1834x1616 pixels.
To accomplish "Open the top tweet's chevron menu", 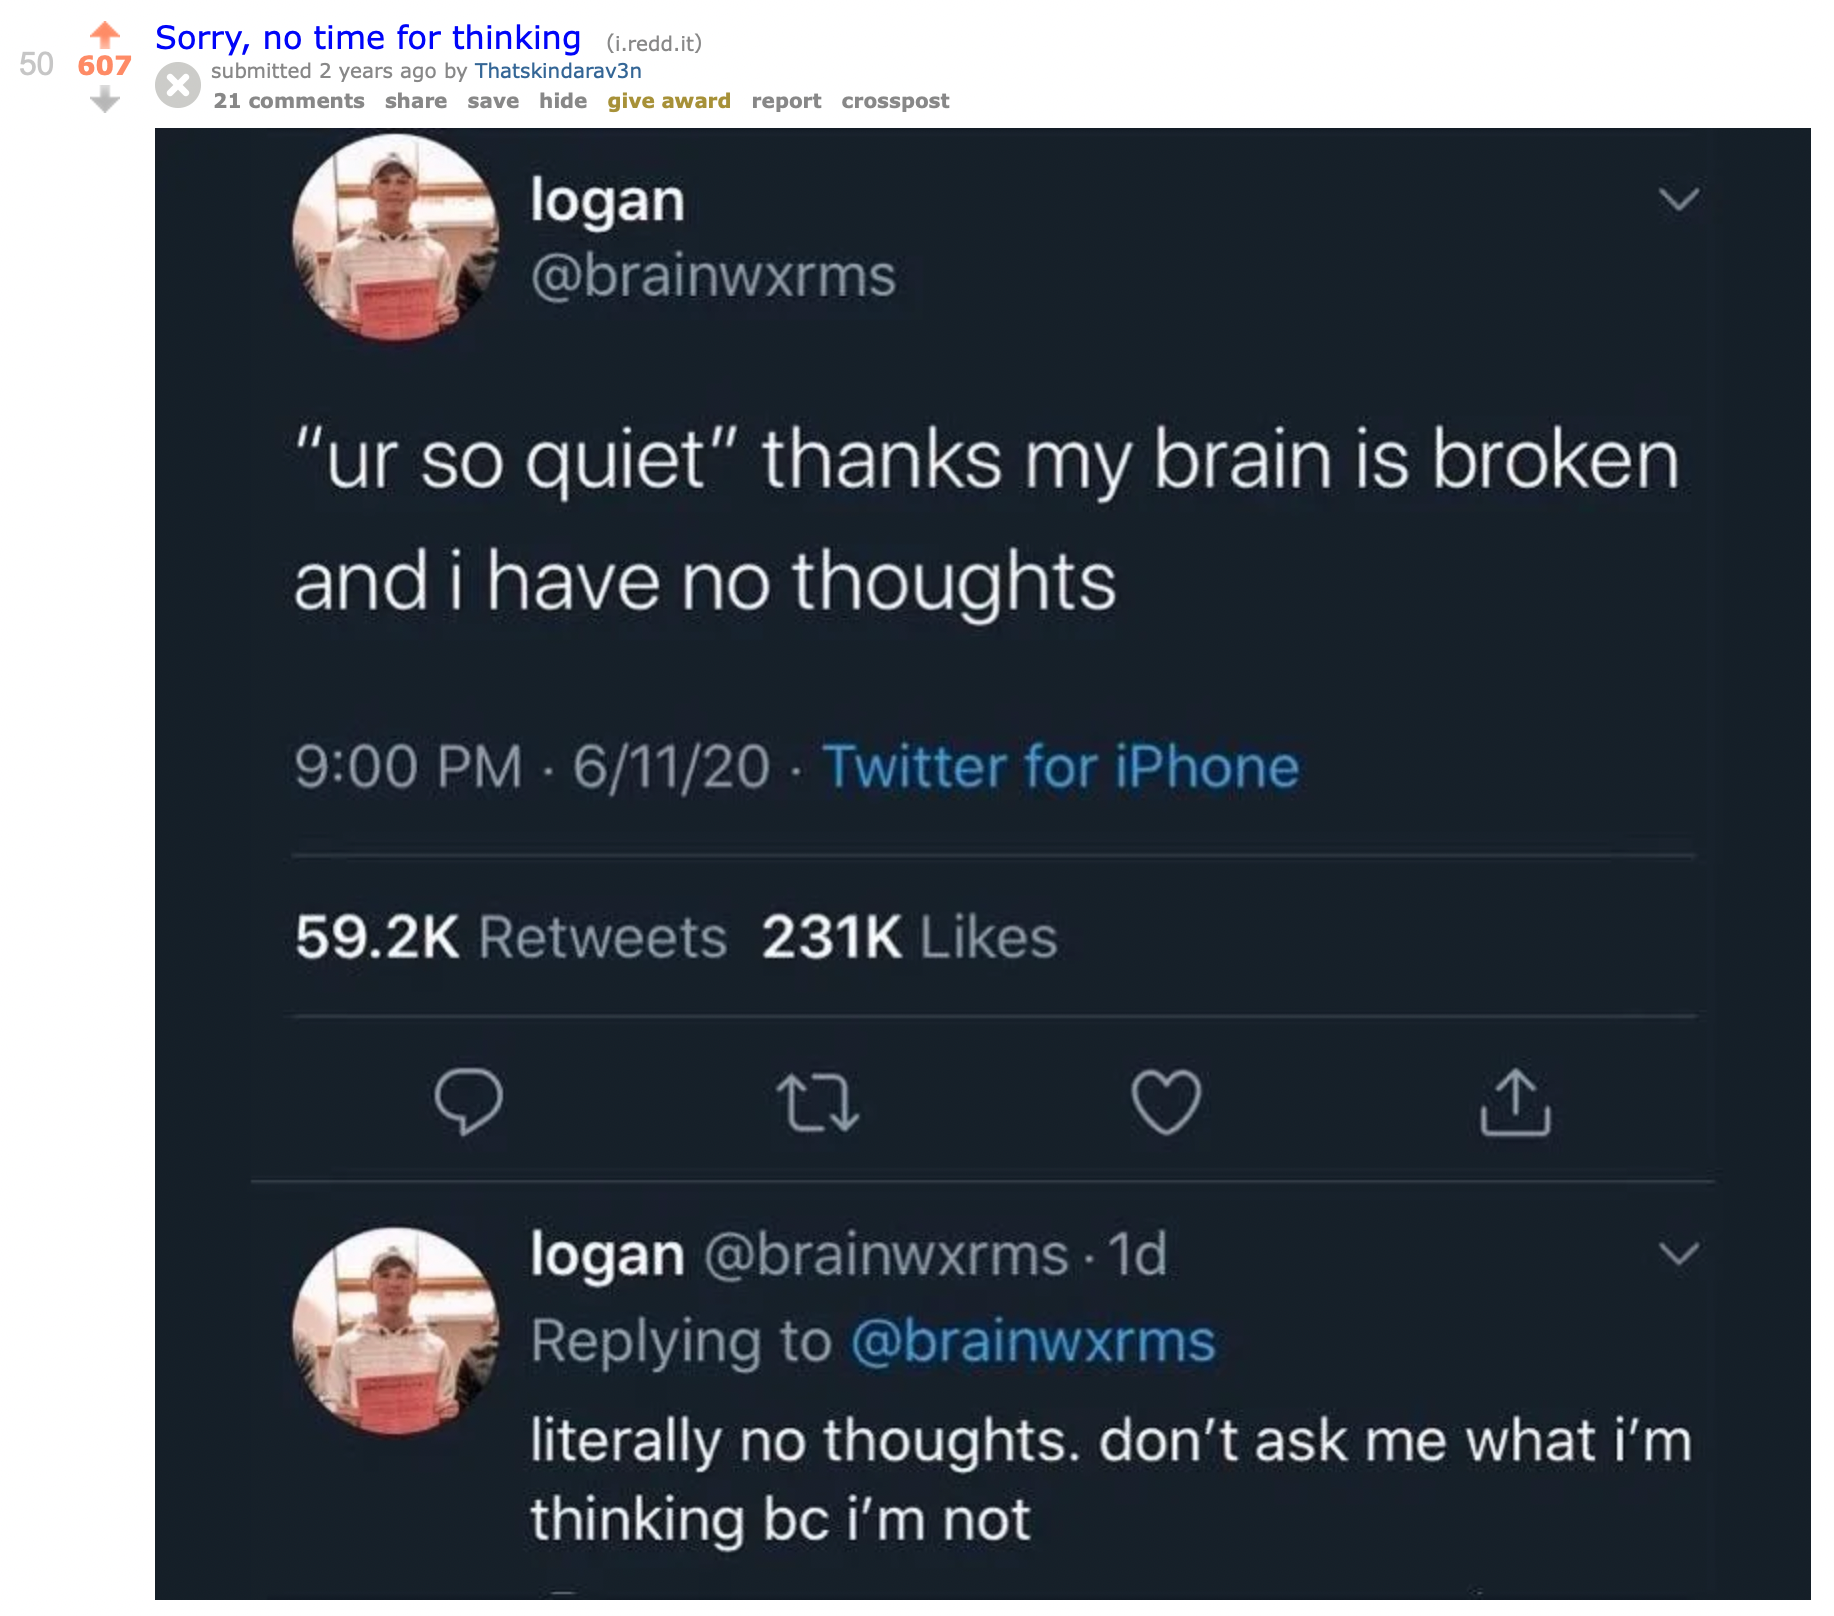I will pyautogui.click(x=1679, y=199).
